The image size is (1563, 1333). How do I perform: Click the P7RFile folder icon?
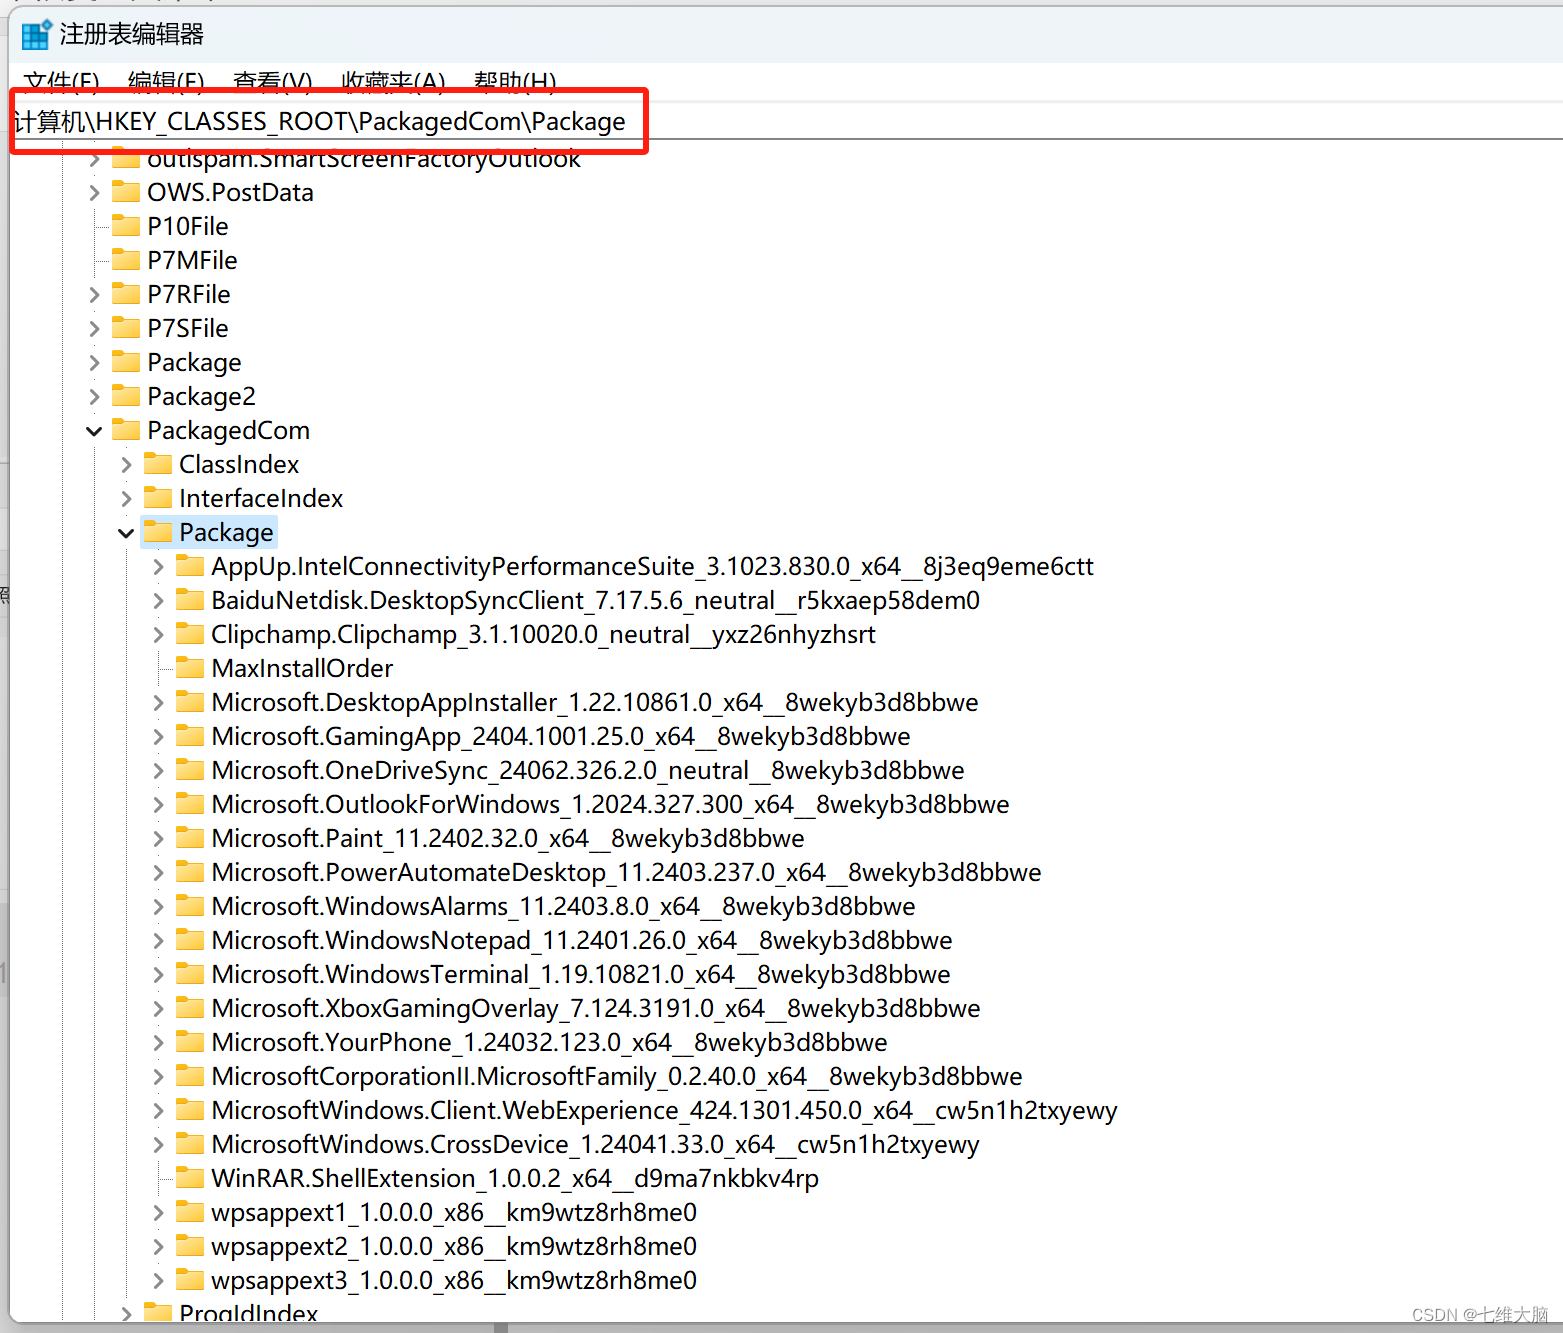(126, 293)
